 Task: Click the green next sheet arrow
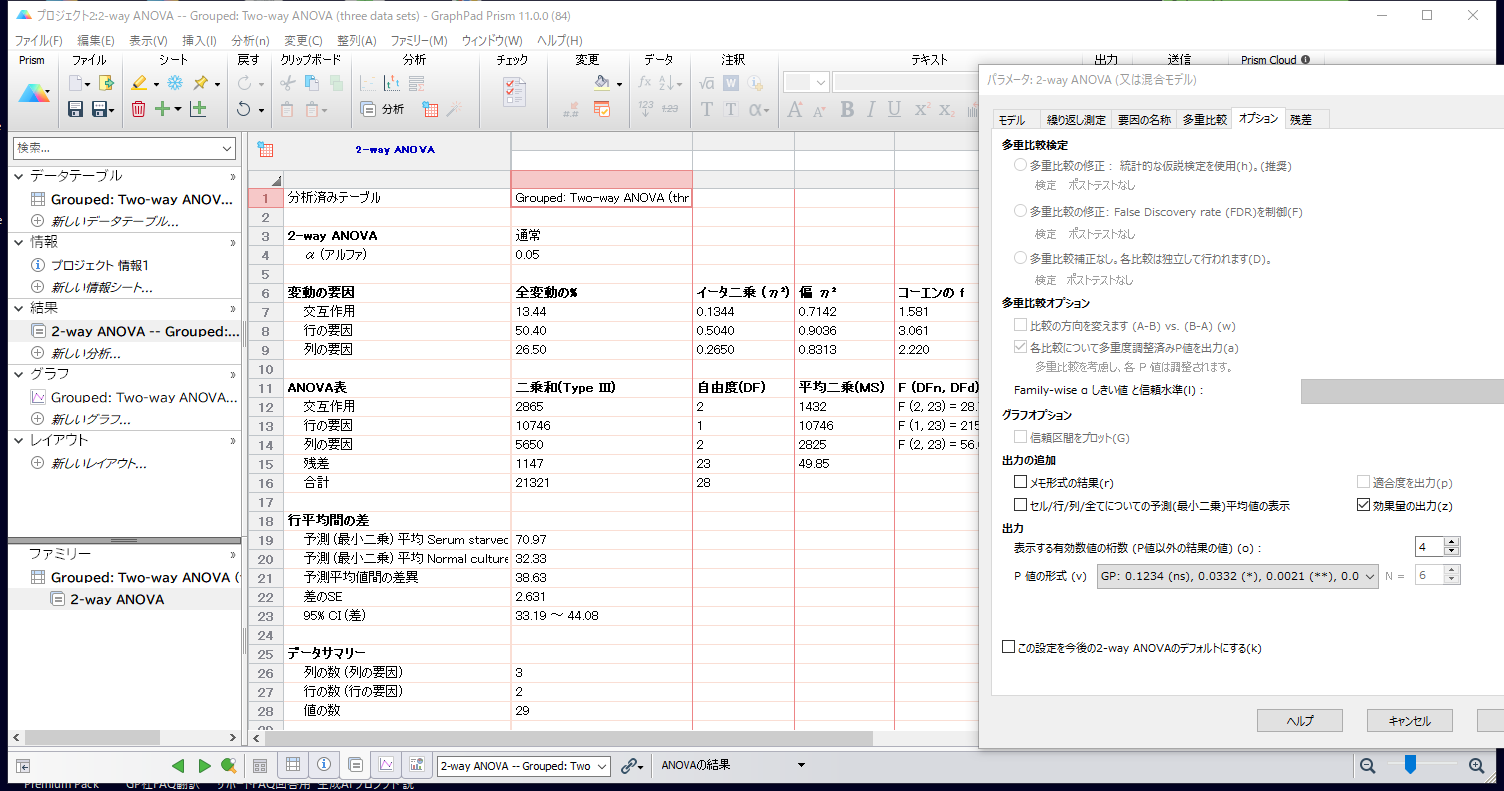[204, 766]
